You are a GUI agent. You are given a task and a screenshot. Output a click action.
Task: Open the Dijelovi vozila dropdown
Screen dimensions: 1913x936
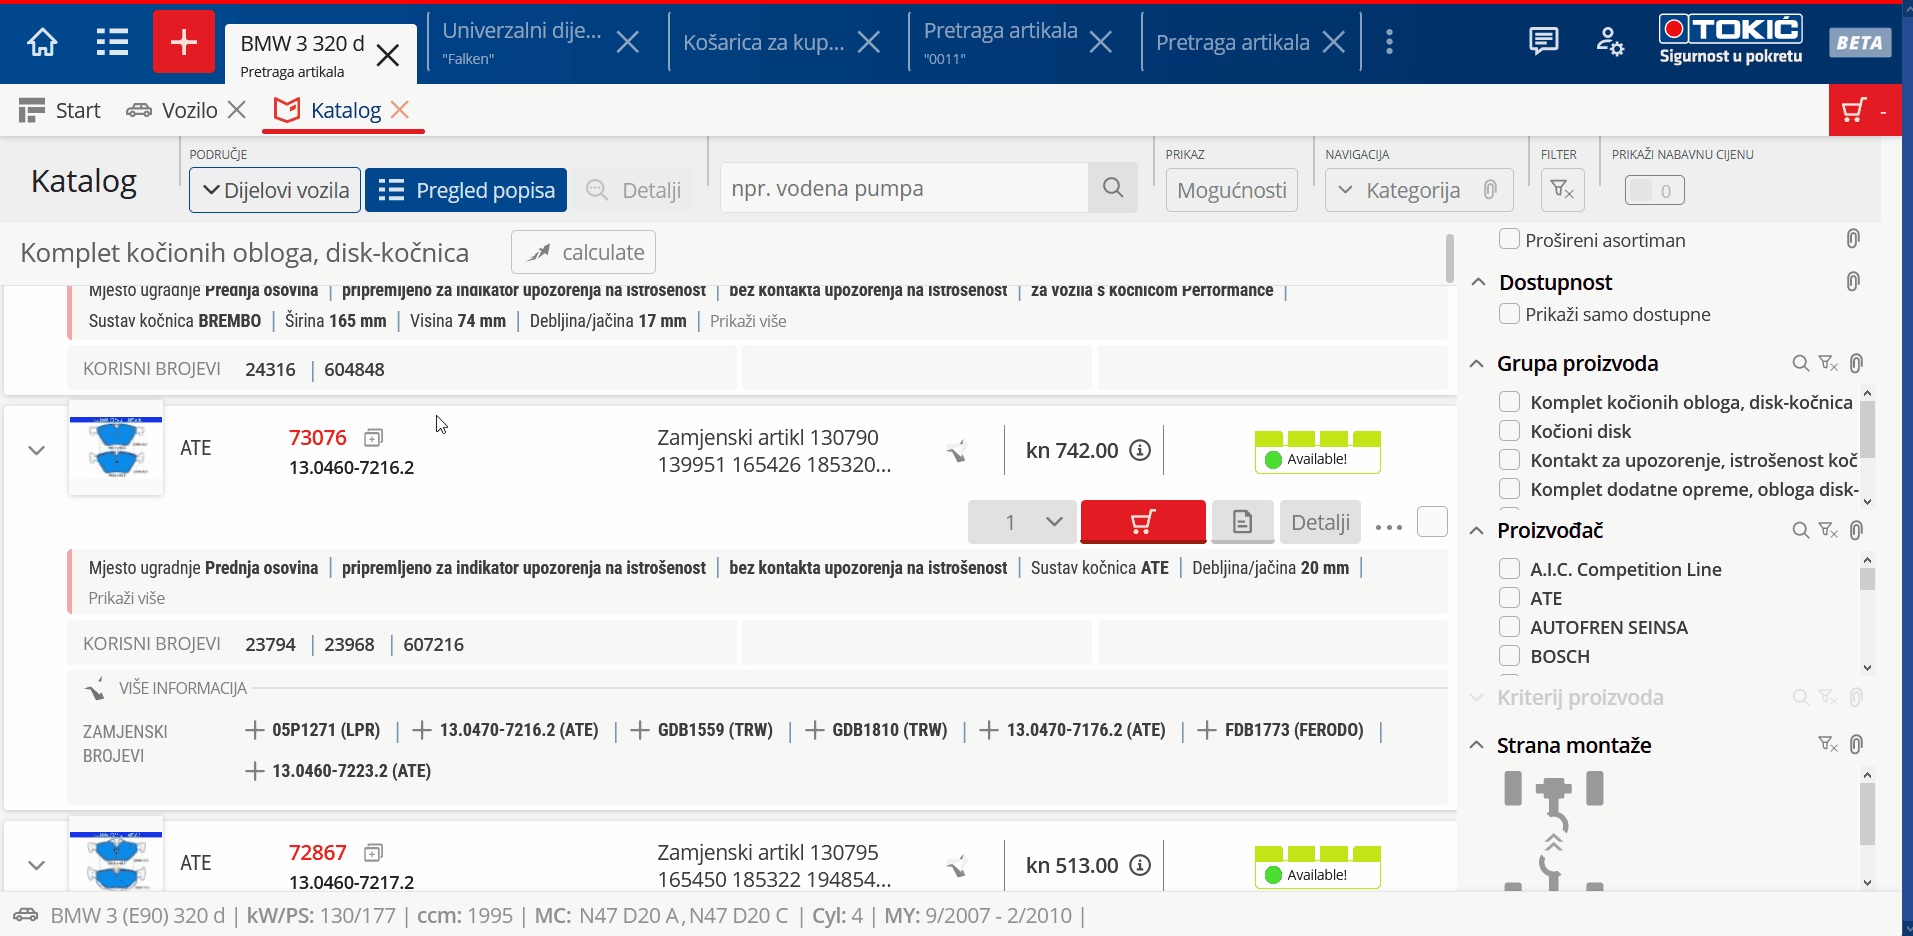[275, 190]
